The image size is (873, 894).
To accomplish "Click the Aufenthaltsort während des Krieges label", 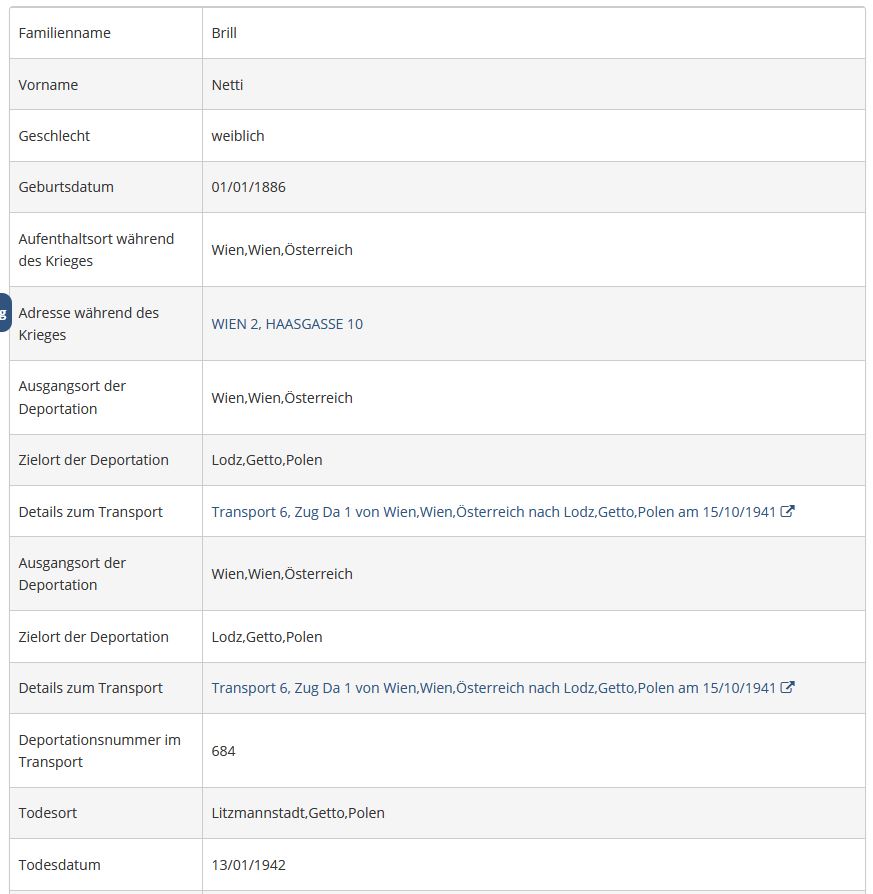I will coord(96,250).
